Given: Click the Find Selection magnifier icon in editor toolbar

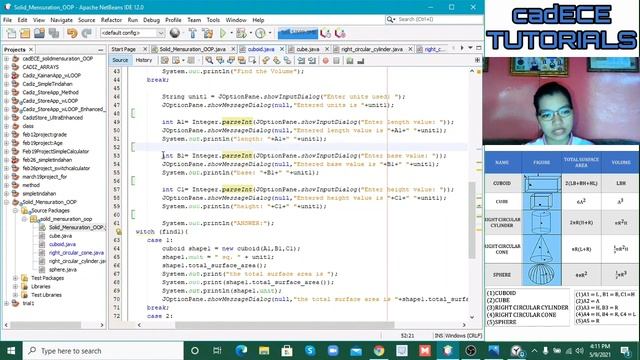Looking at the screenshot, I should [209, 60].
